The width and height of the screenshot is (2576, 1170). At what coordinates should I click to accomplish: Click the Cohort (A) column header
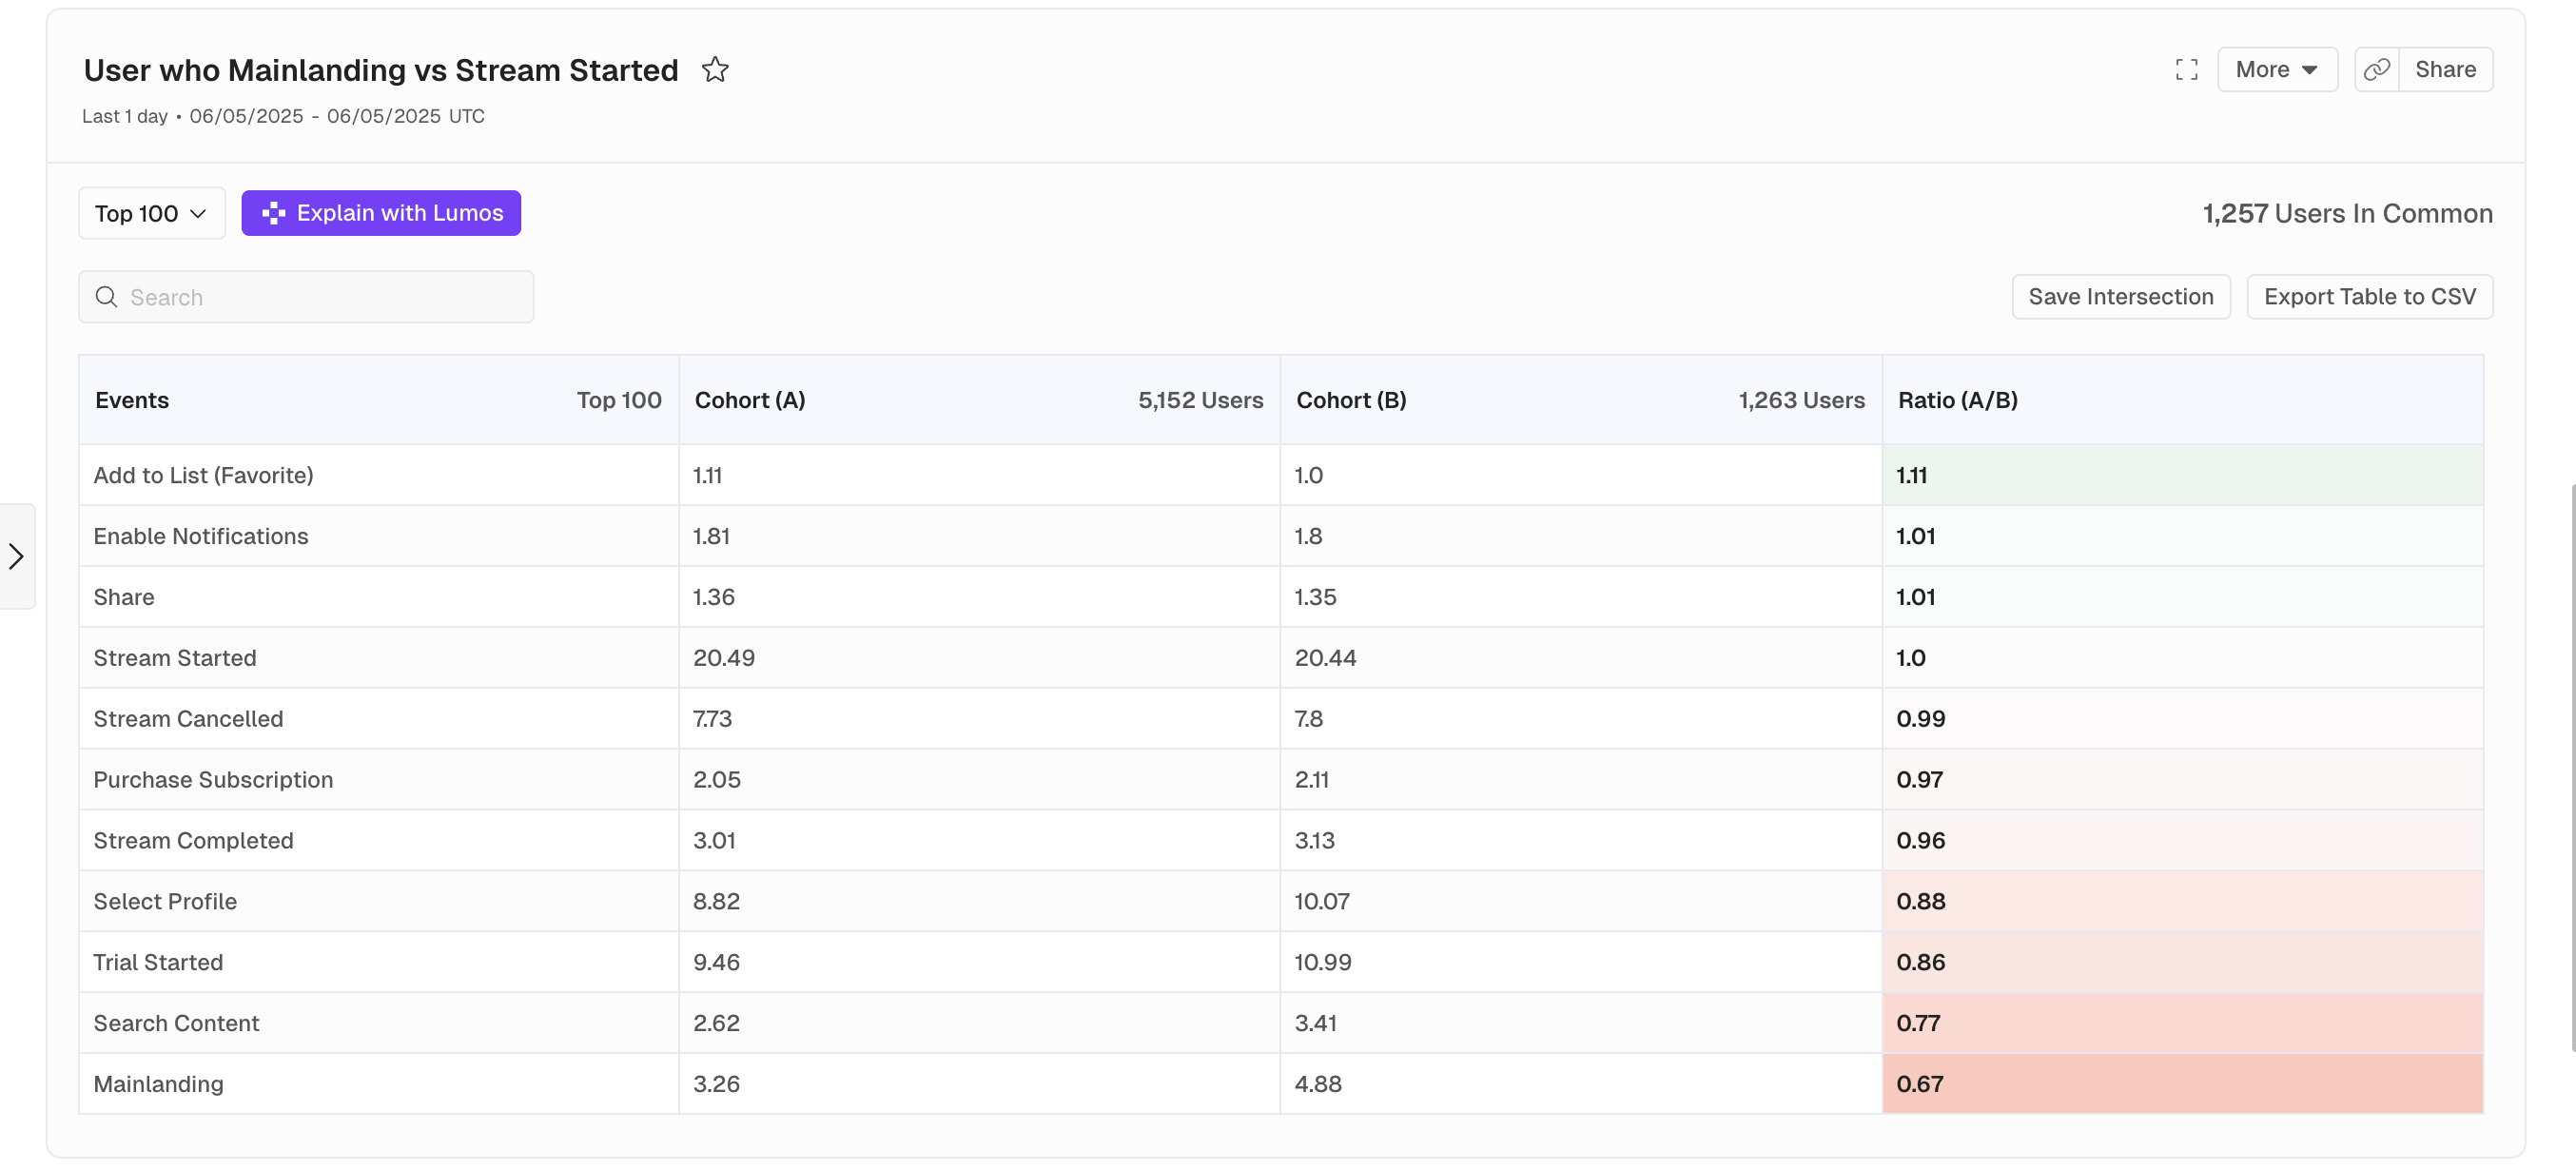click(750, 400)
